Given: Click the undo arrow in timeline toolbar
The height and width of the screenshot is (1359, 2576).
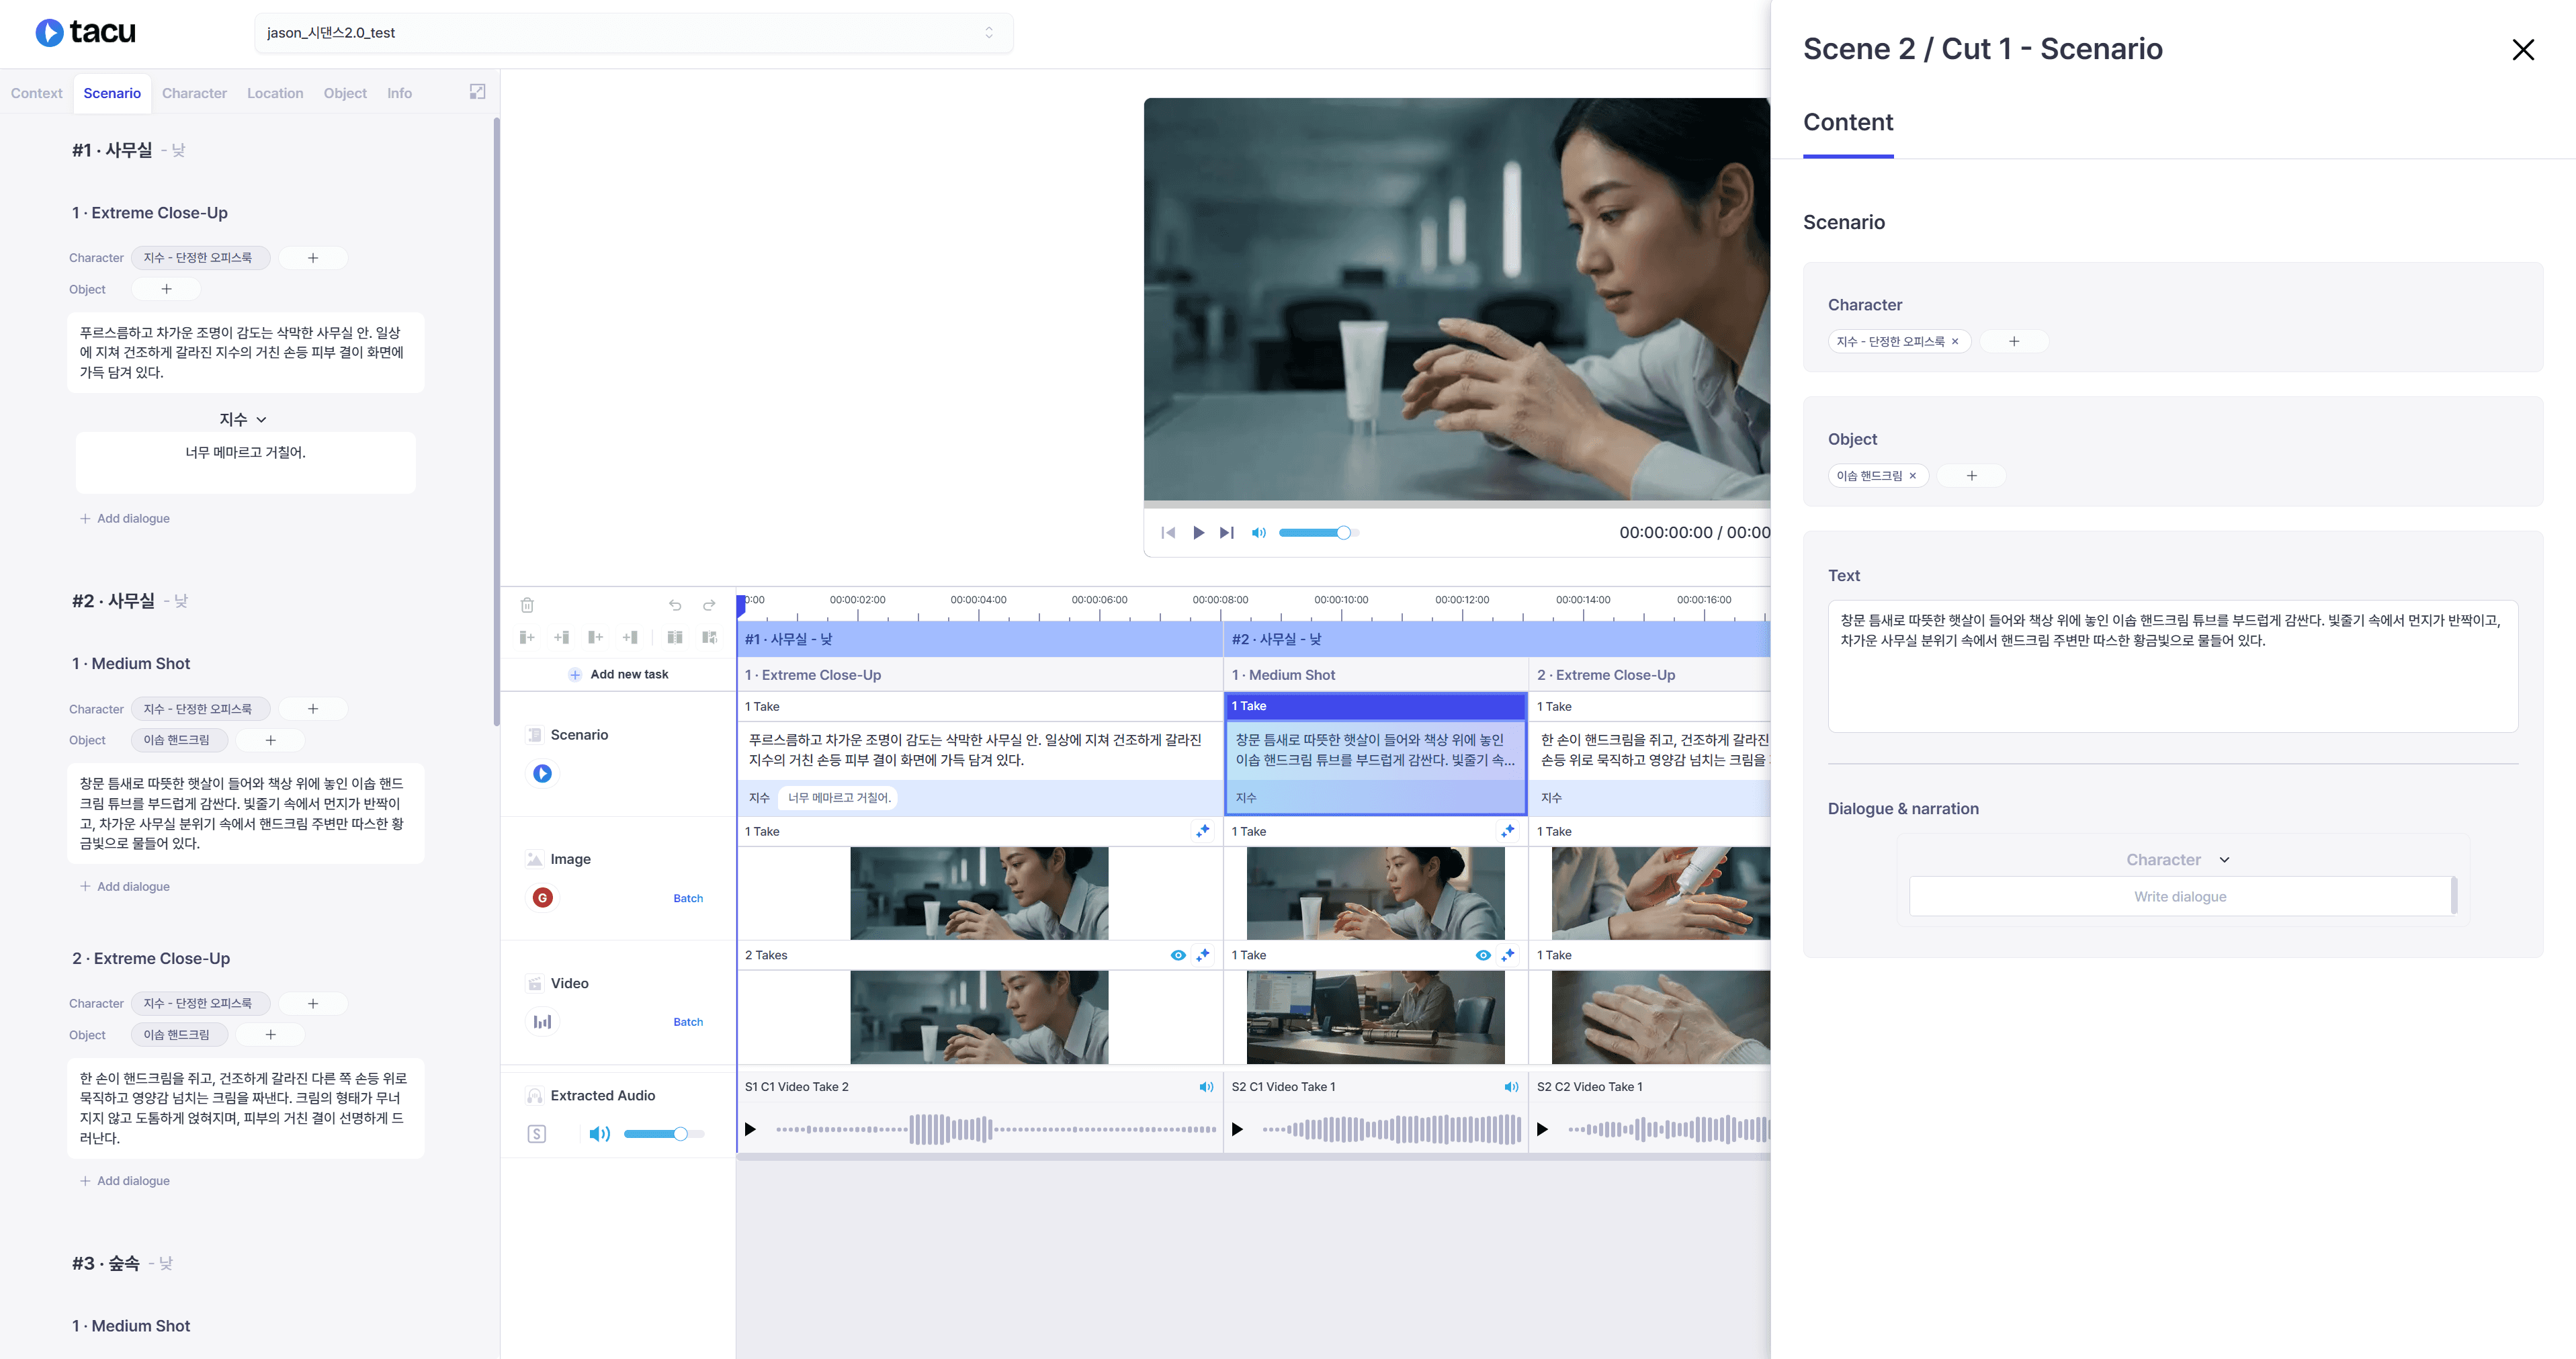Looking at the screenshot, I should [675, 605].
